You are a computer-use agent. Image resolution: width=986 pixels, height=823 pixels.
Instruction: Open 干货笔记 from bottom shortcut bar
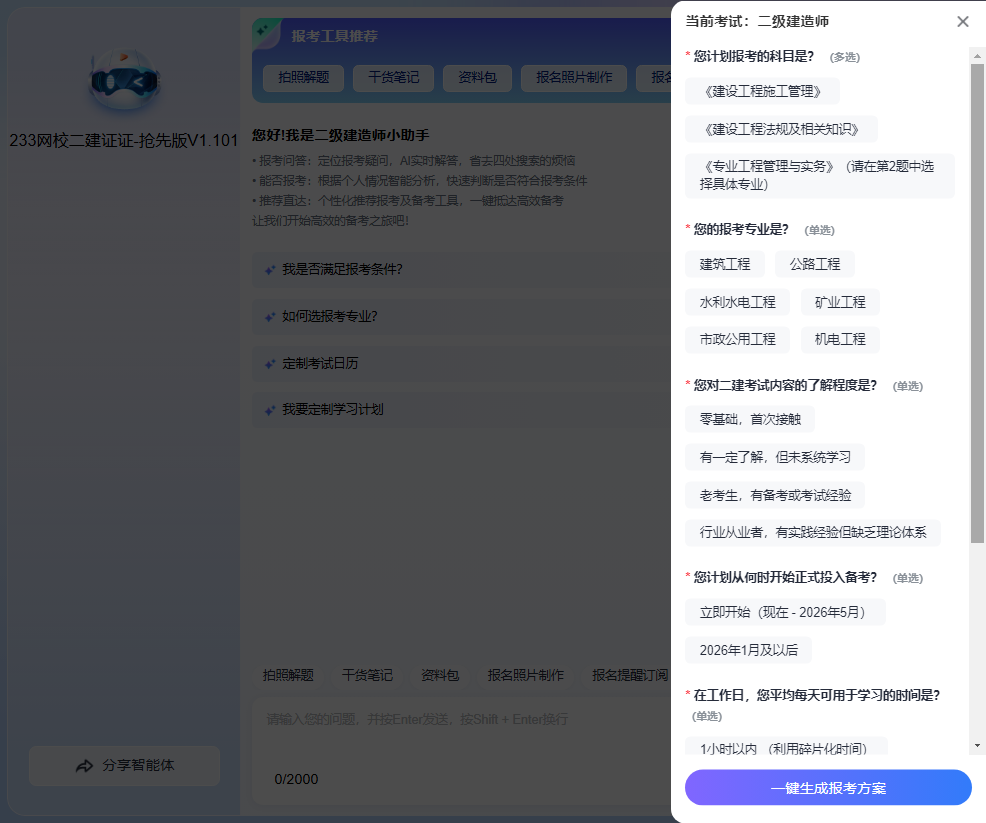(x=367, y=675)
